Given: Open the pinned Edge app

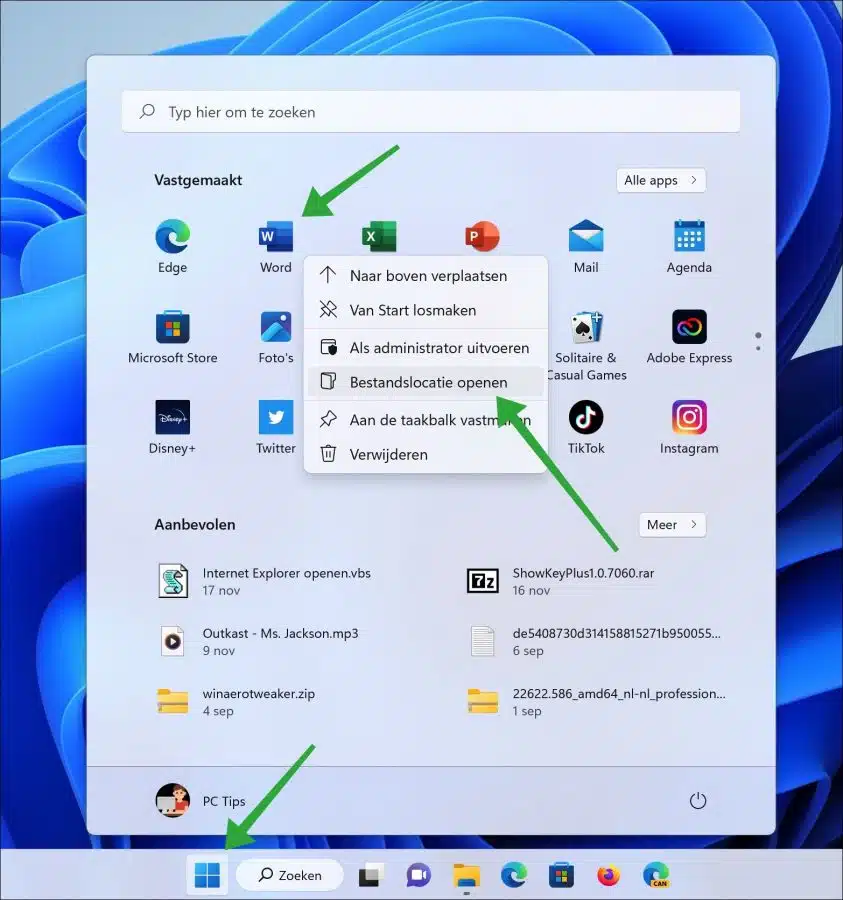Looking at the screenshot, I should (172, 246).
